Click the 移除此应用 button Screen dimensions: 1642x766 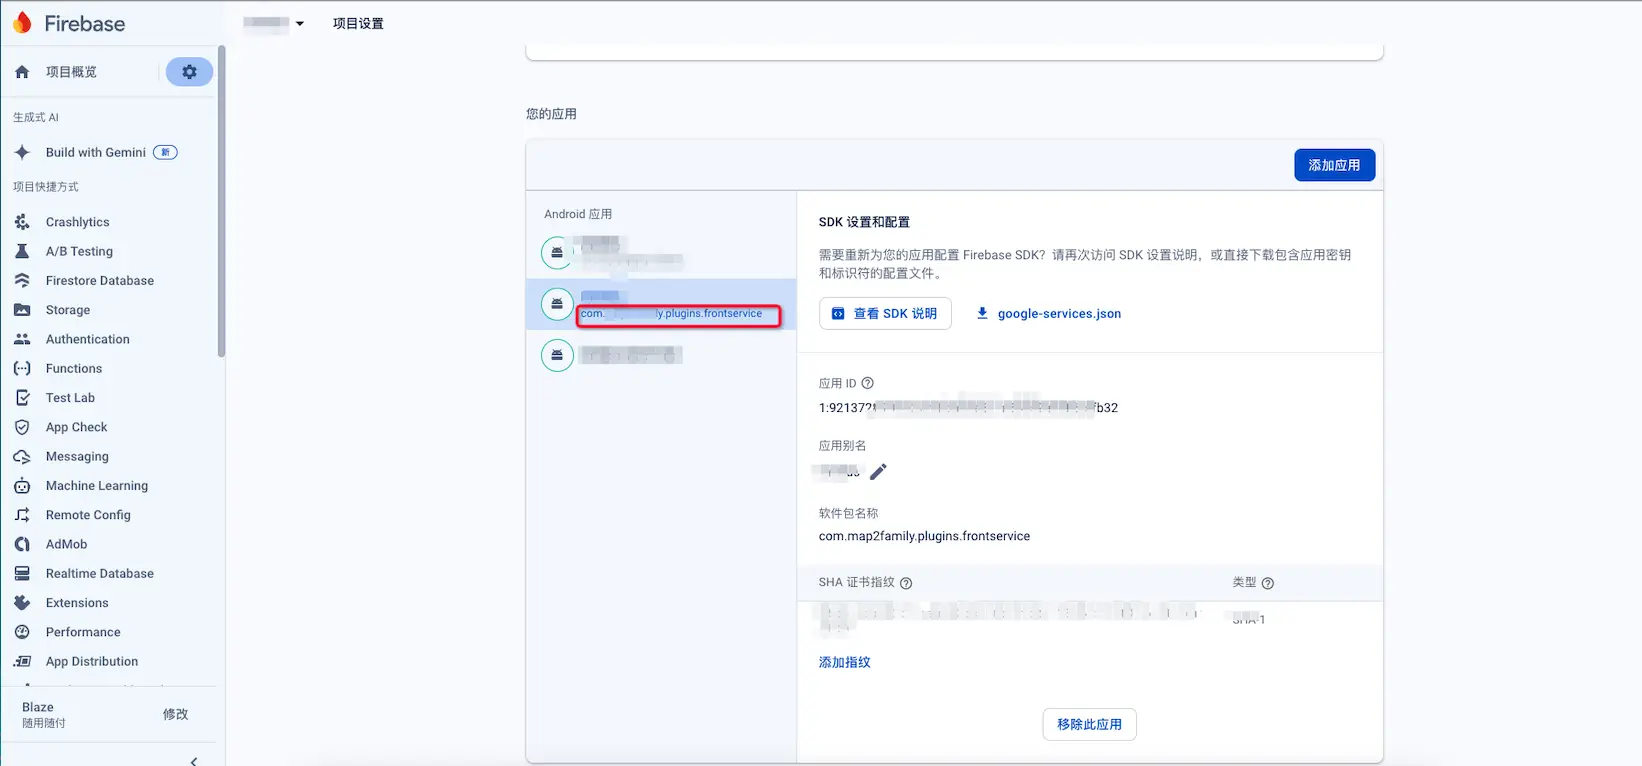[1089, 724]
